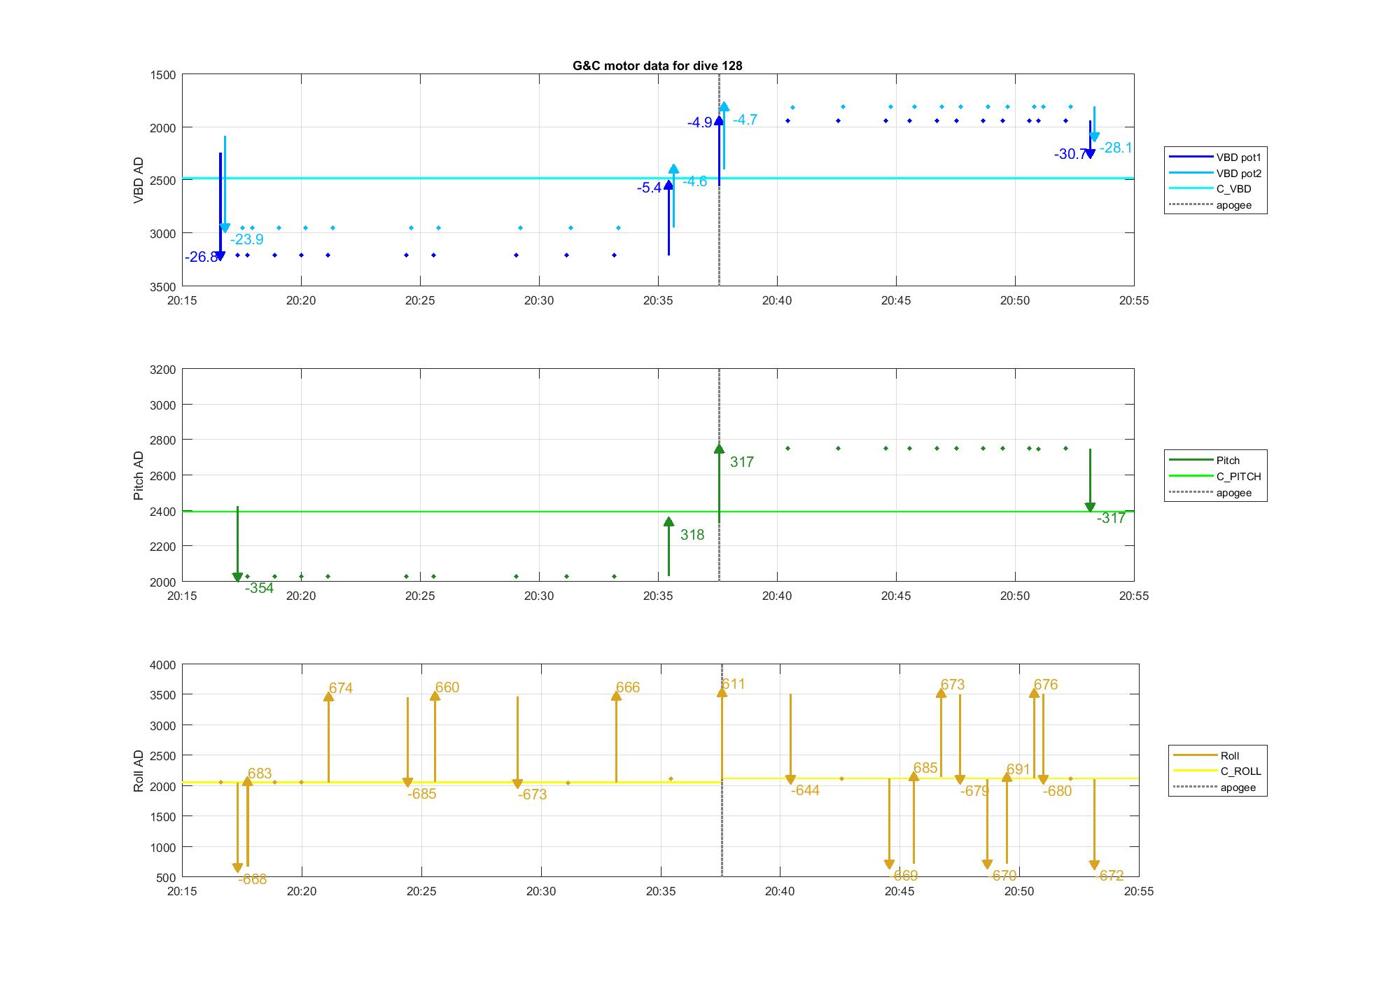Image resolution: width=1400 pixels, height=986 pixels.
Task: Click the 'Pitch AD' y-axis label
Action: coord(139,475)
